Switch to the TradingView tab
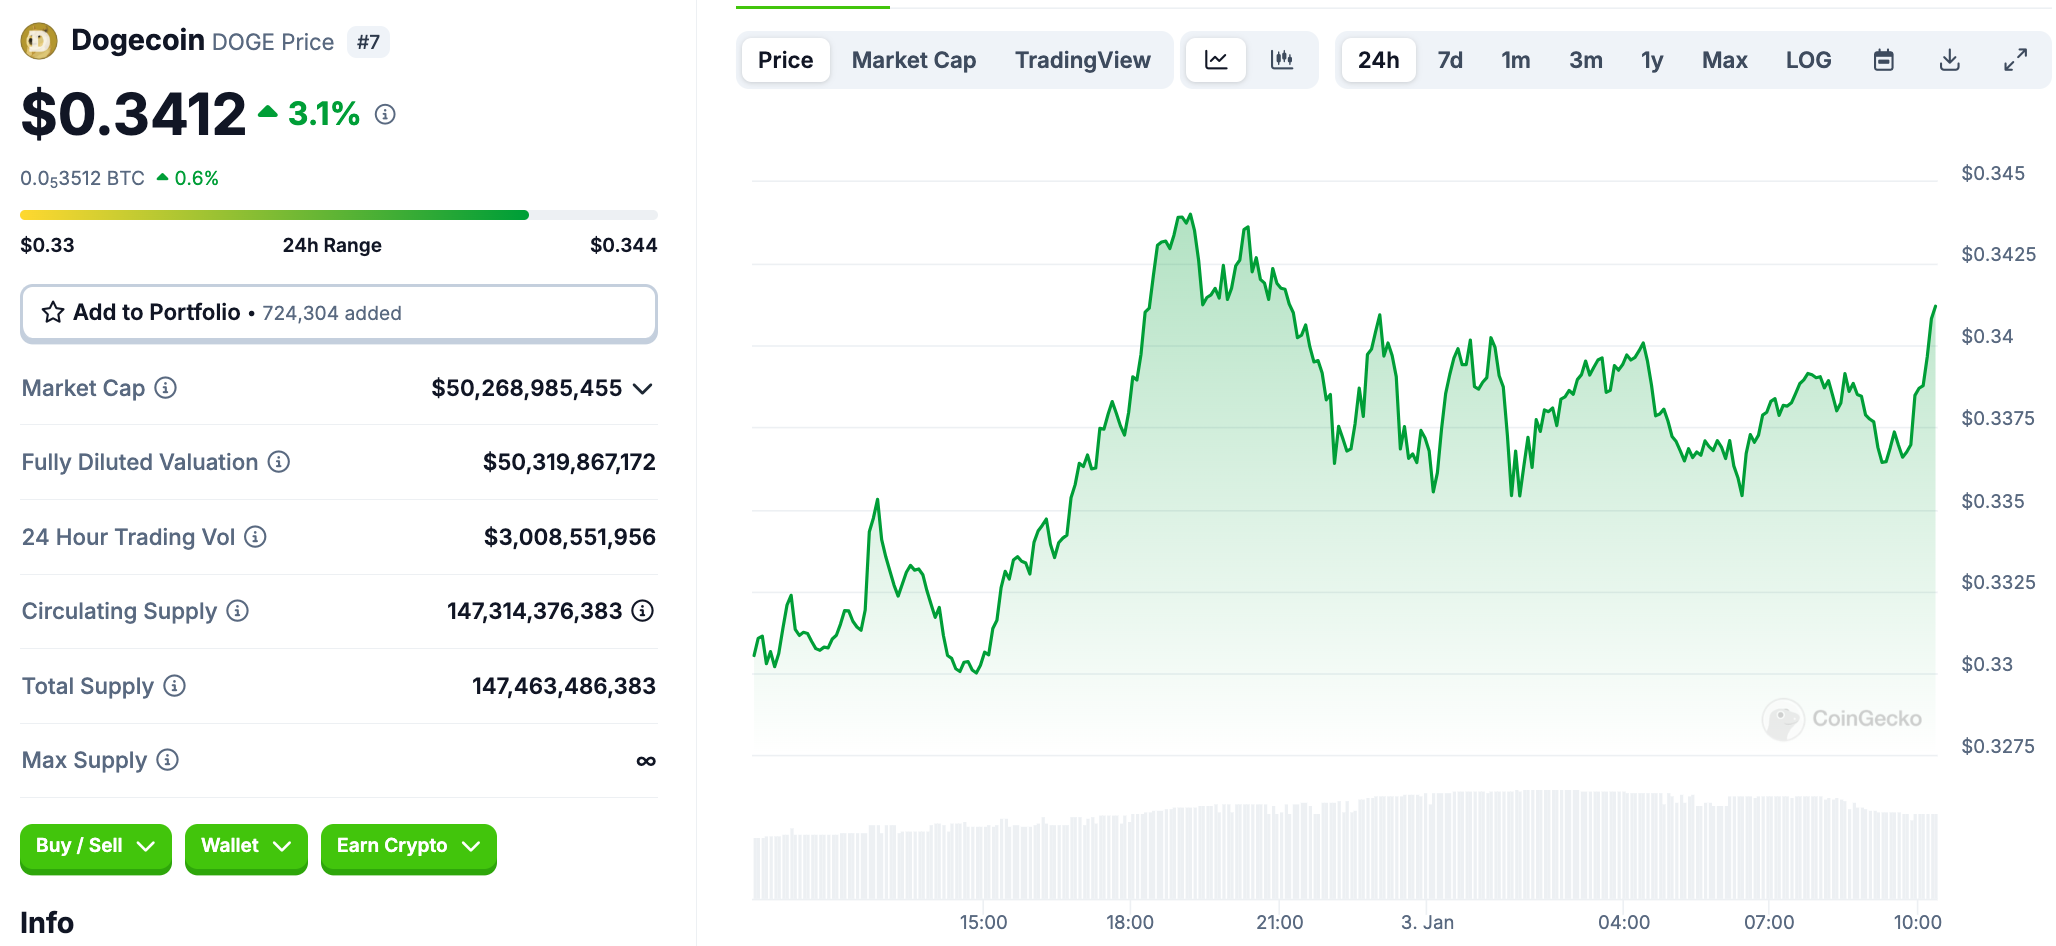Screen dimensions: 2056x946 pos(1082,60)
